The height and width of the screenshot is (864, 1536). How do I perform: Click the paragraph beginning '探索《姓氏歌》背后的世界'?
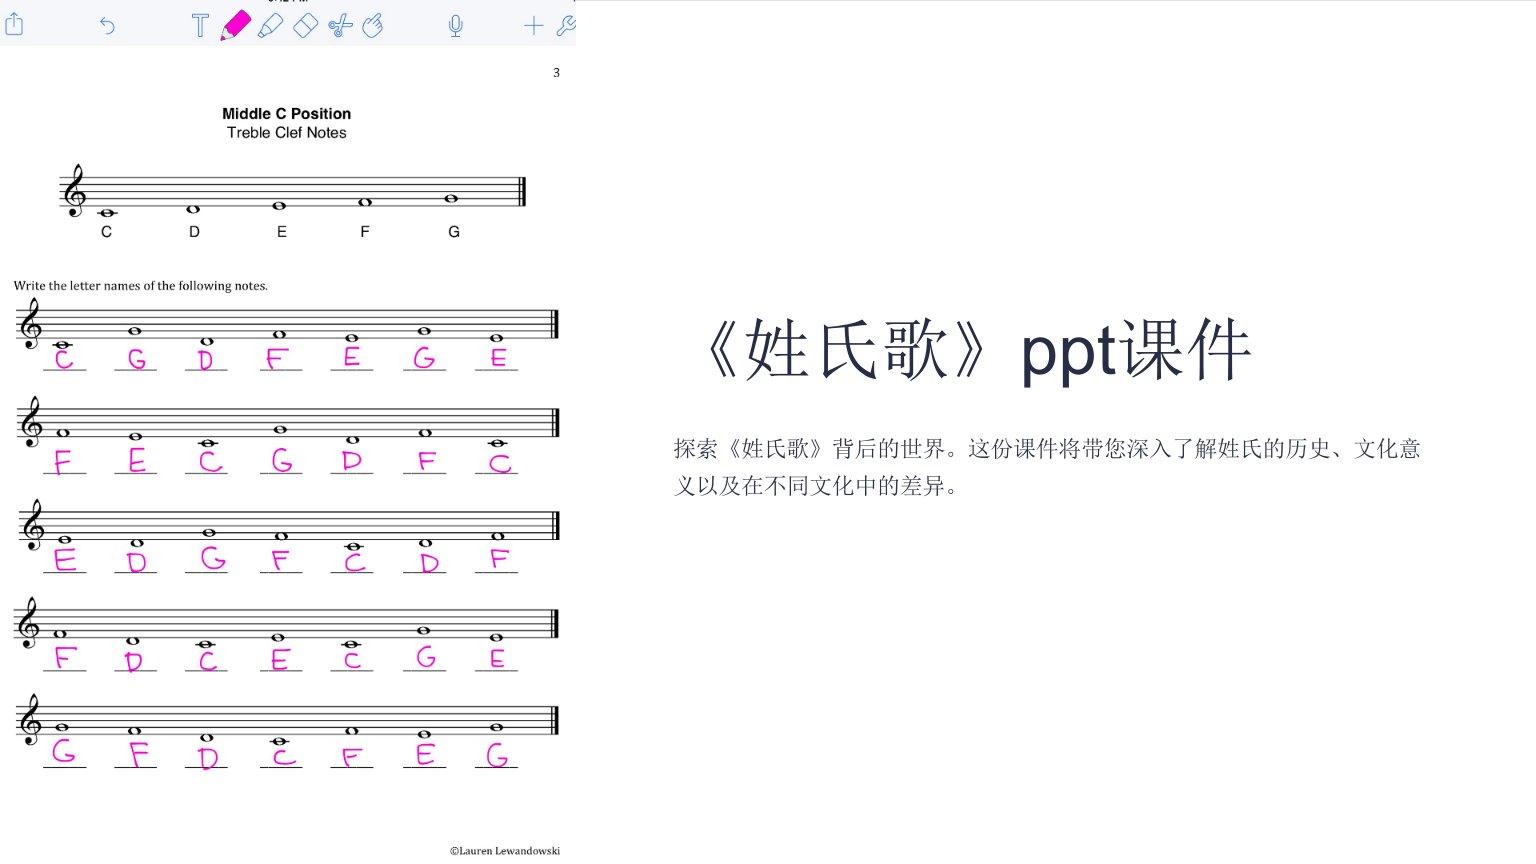(x=1047, y=467)
